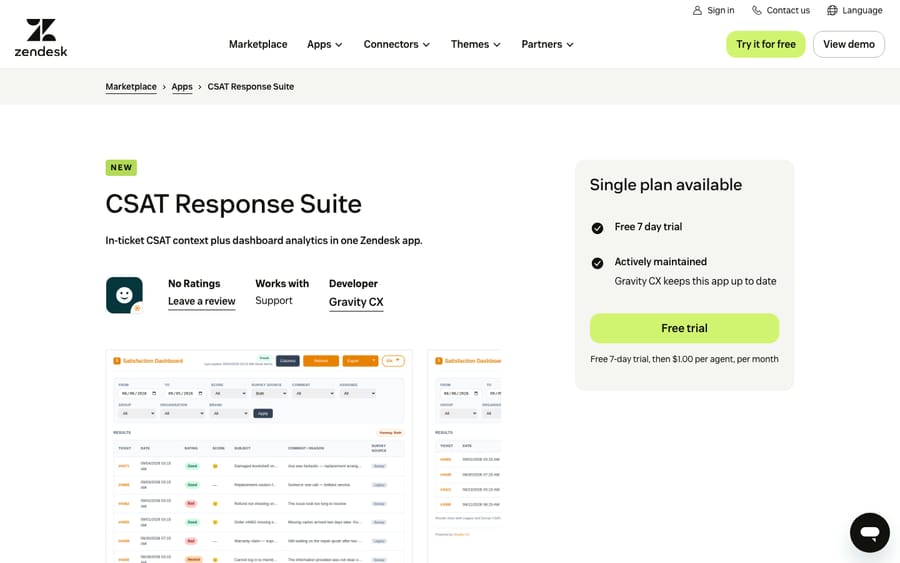
Task: Expand the Themes menu chevron
Action: point(497,45)
